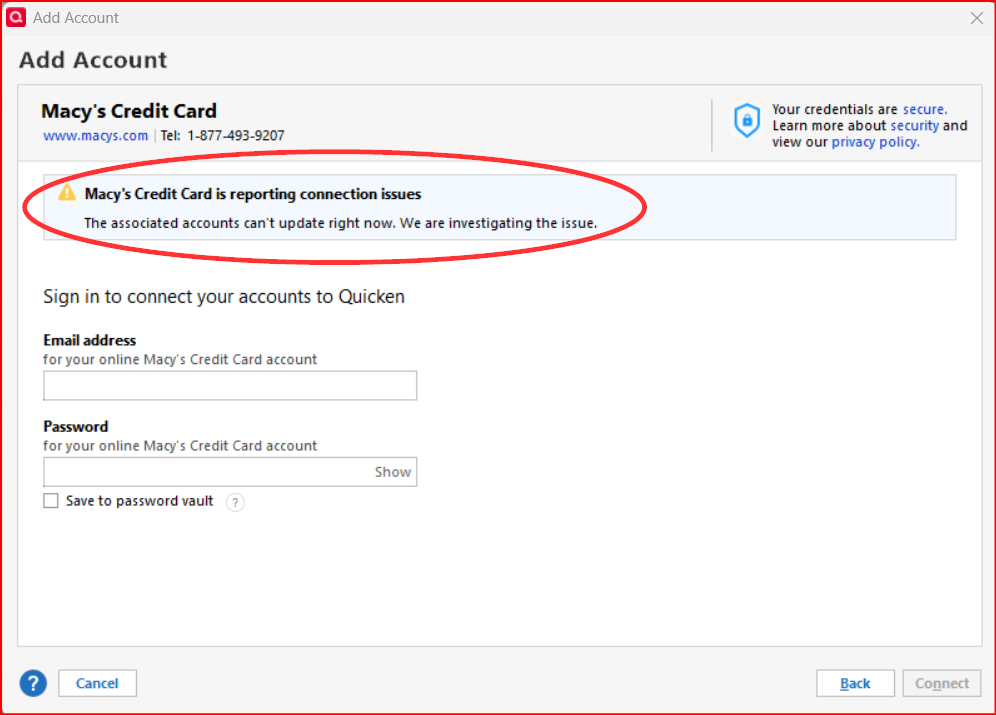996x715 pixels.
Task: Click the Password input field
Action: pos(230,472)
